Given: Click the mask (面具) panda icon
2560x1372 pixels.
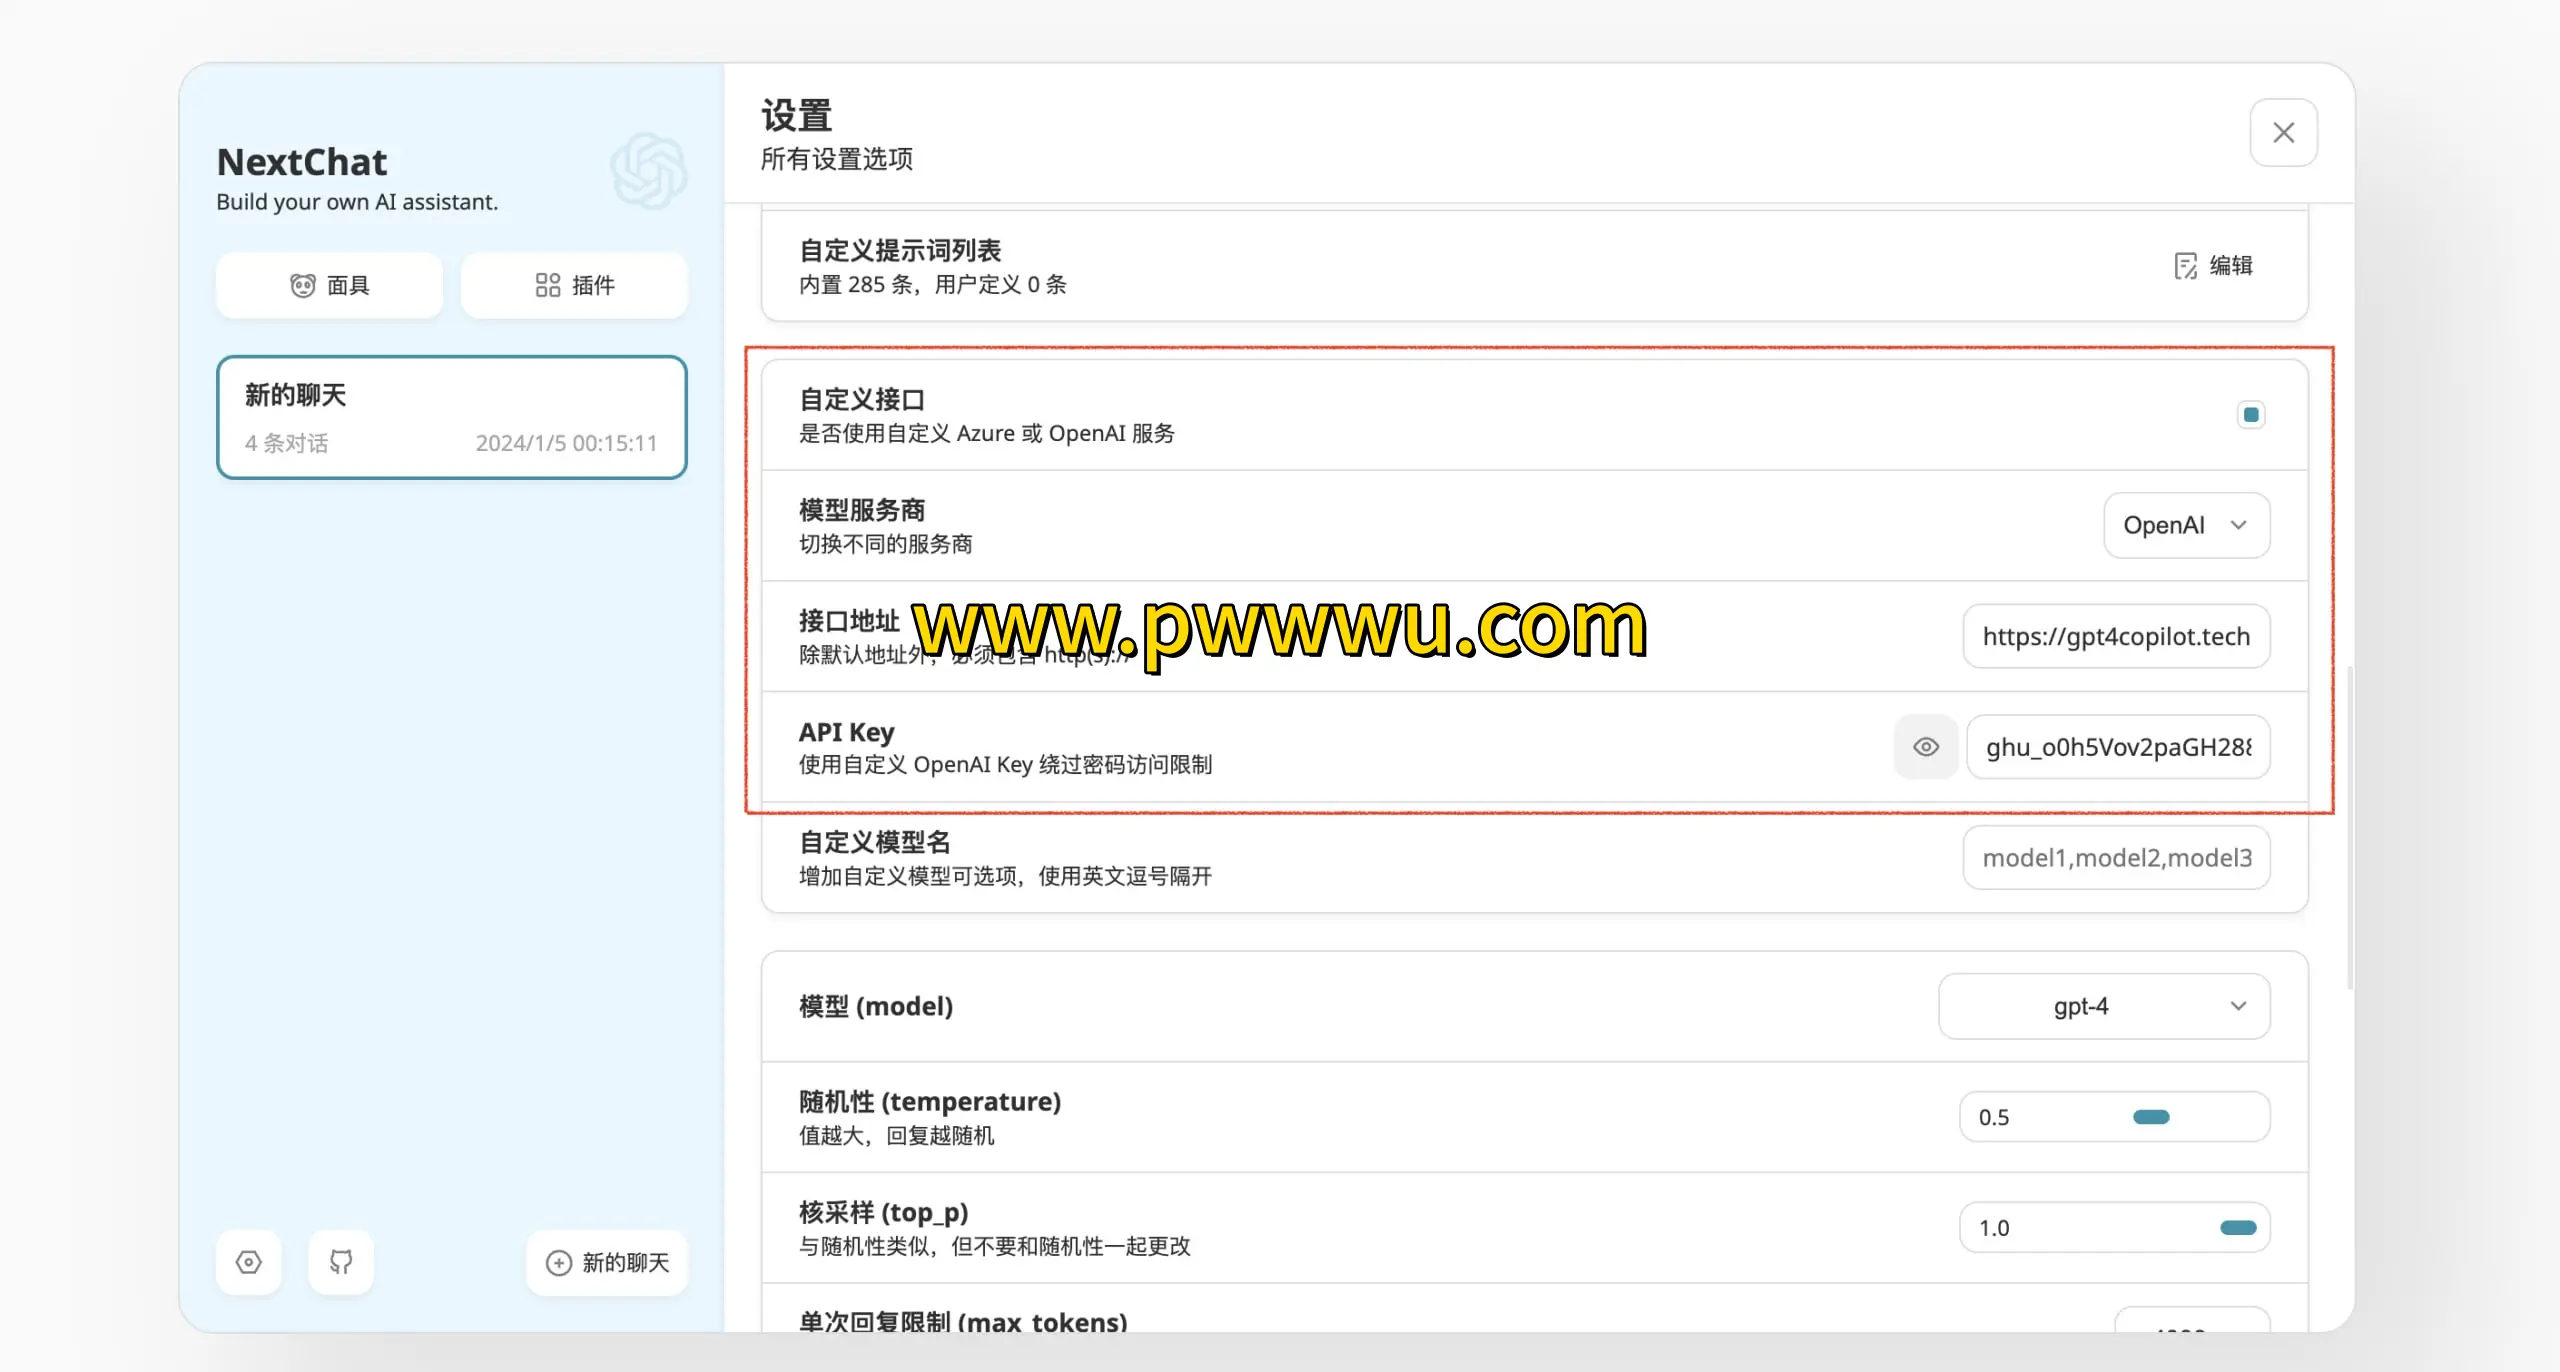Looking at the screenshot, I should tap(302, 286).
